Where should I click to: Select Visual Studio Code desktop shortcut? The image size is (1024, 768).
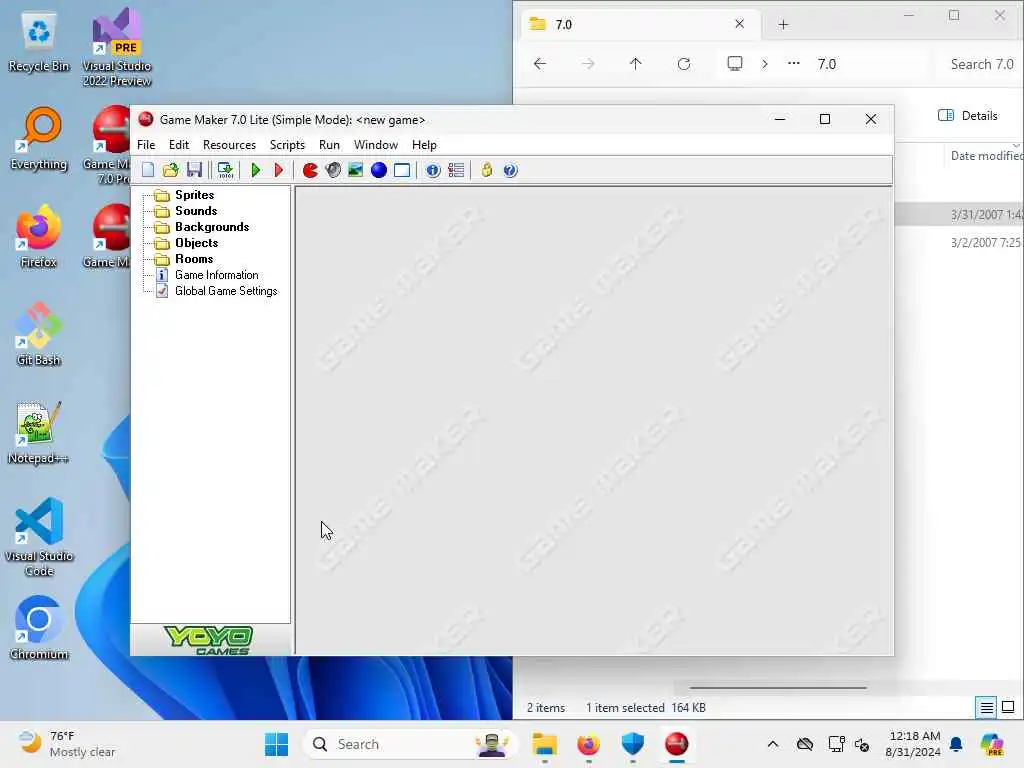39,537
